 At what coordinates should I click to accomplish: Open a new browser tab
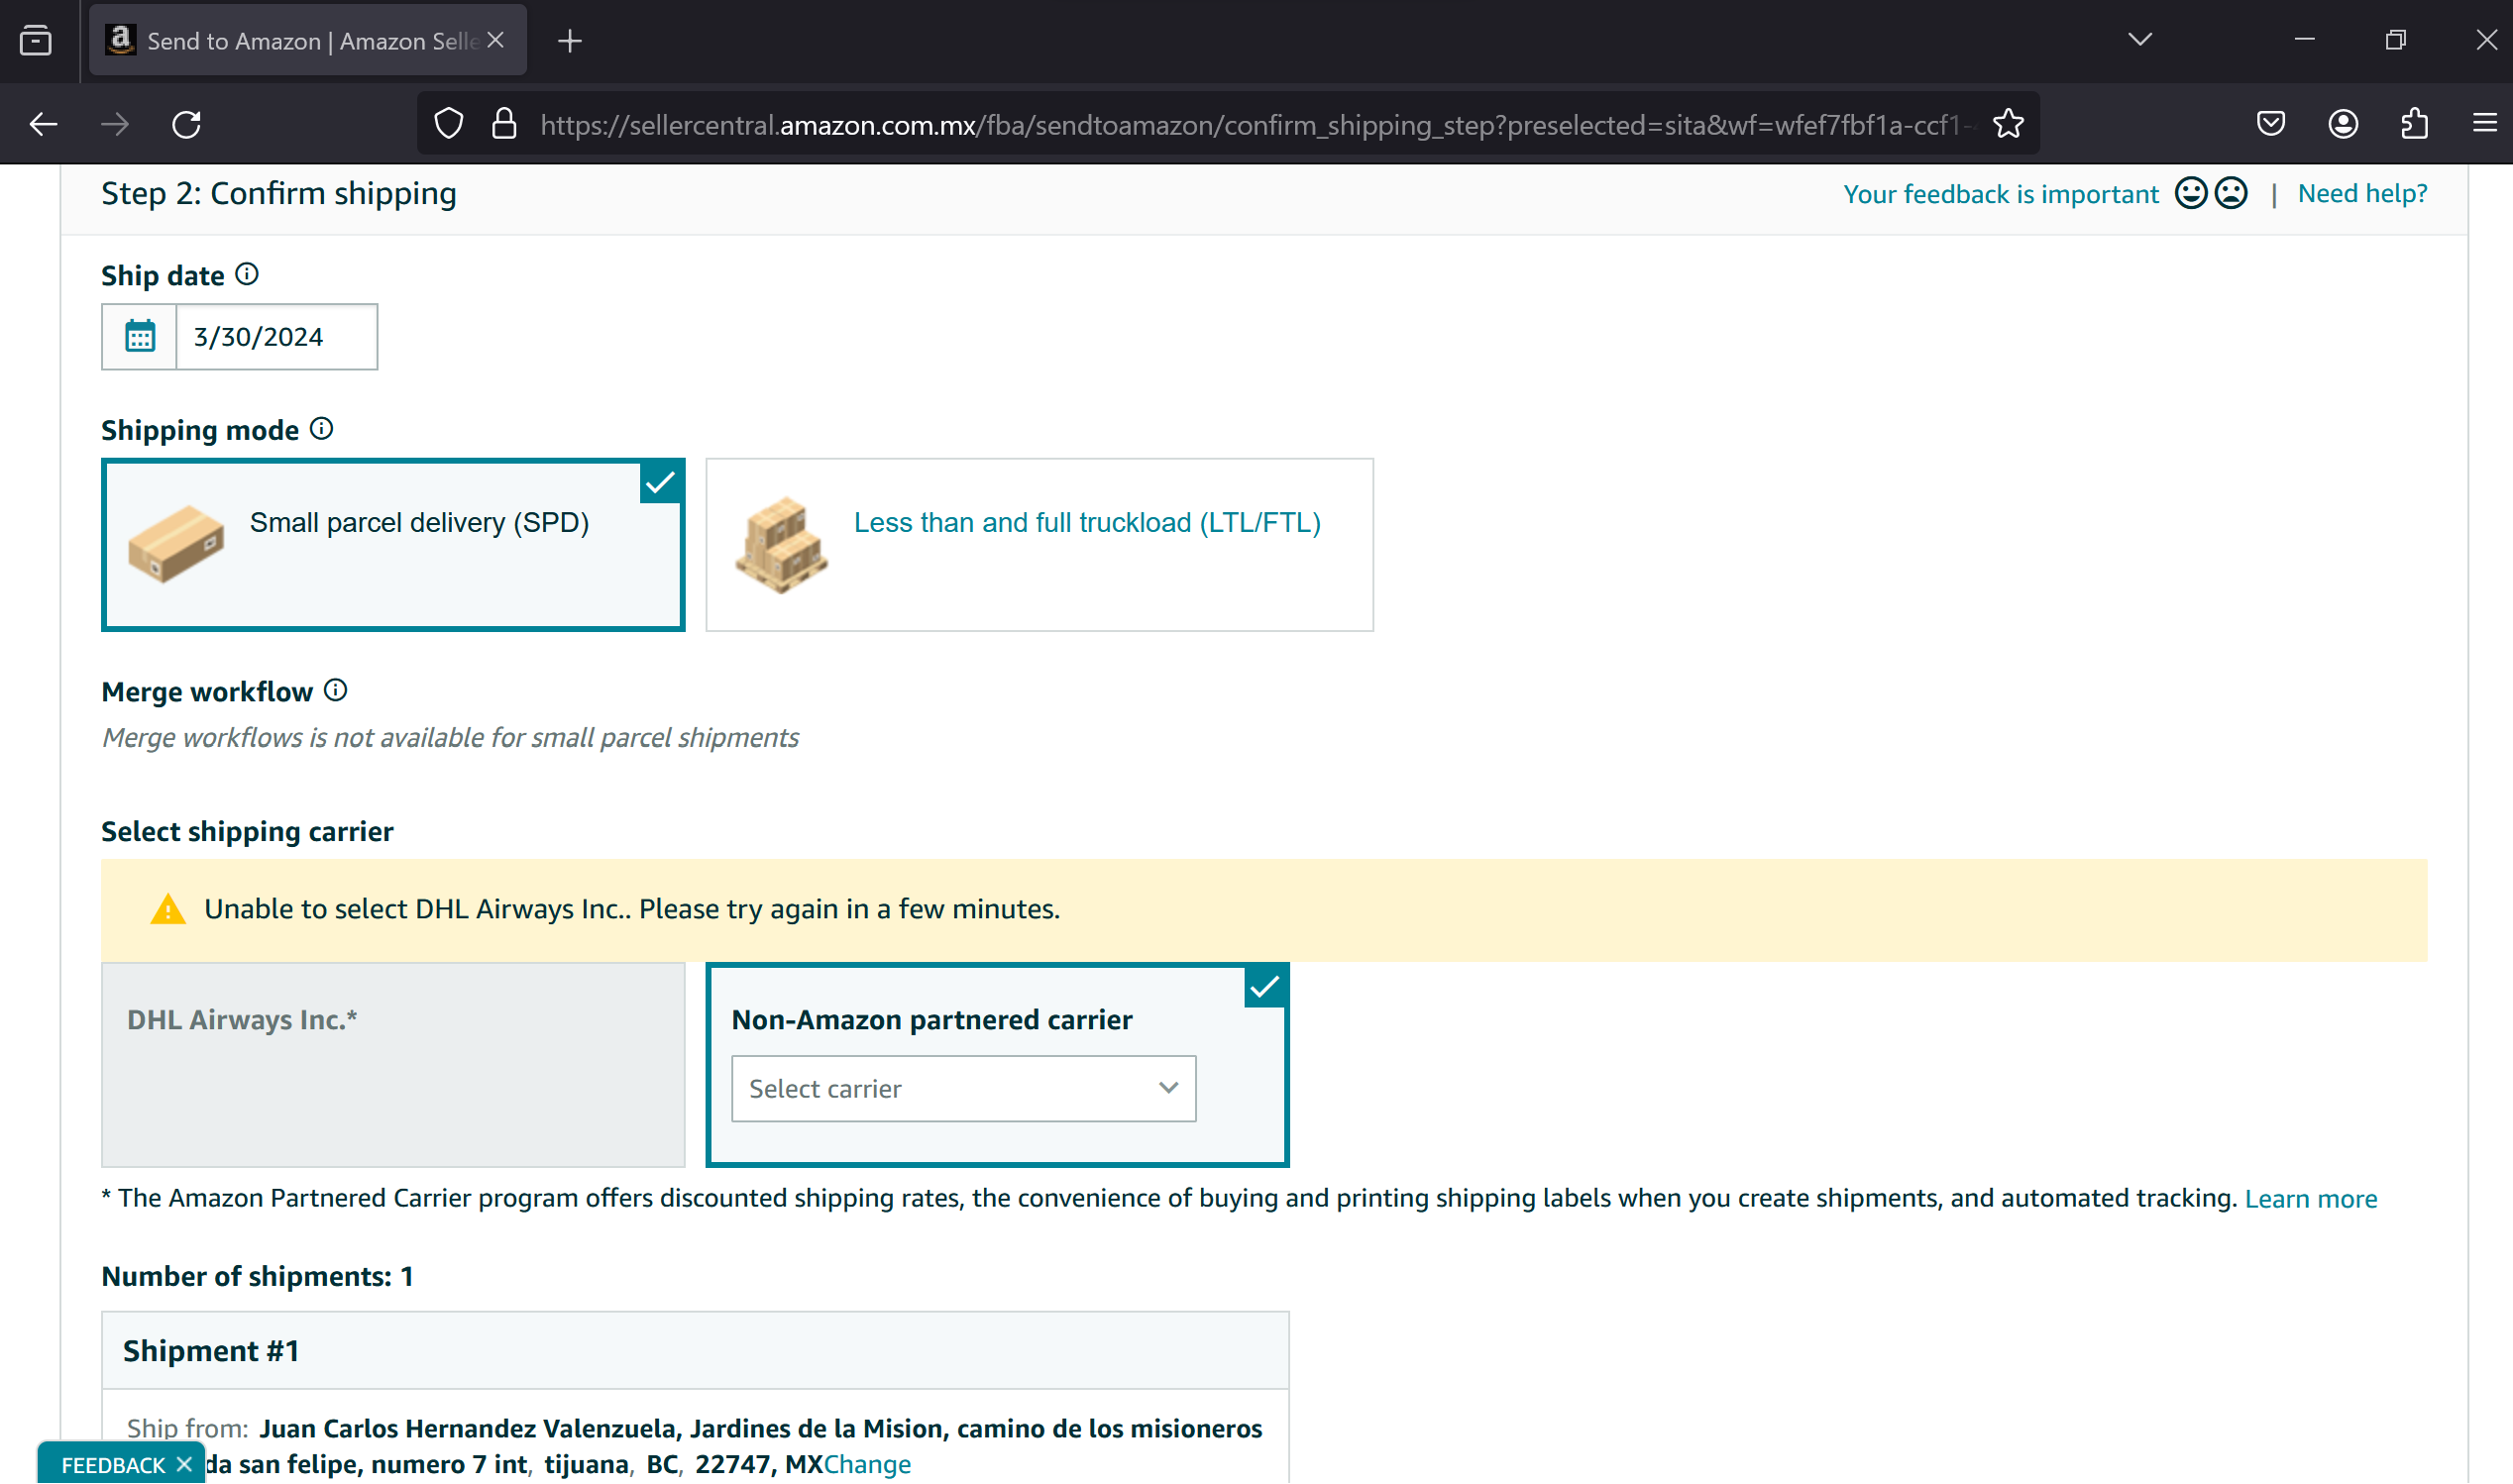click(570, 41)
